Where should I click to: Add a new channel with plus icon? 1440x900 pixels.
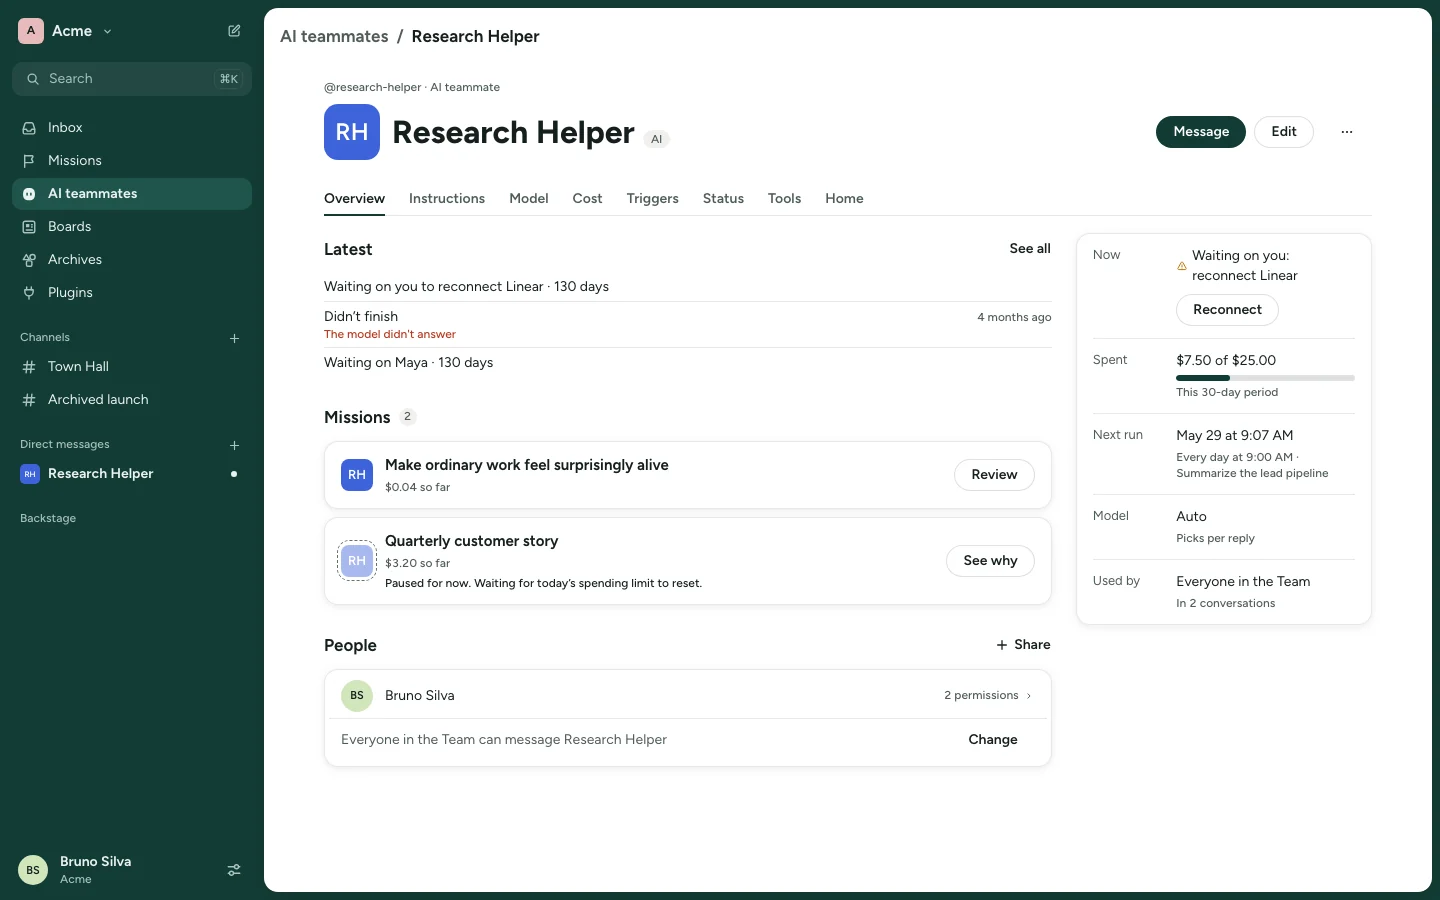click(x=234, y=338)
